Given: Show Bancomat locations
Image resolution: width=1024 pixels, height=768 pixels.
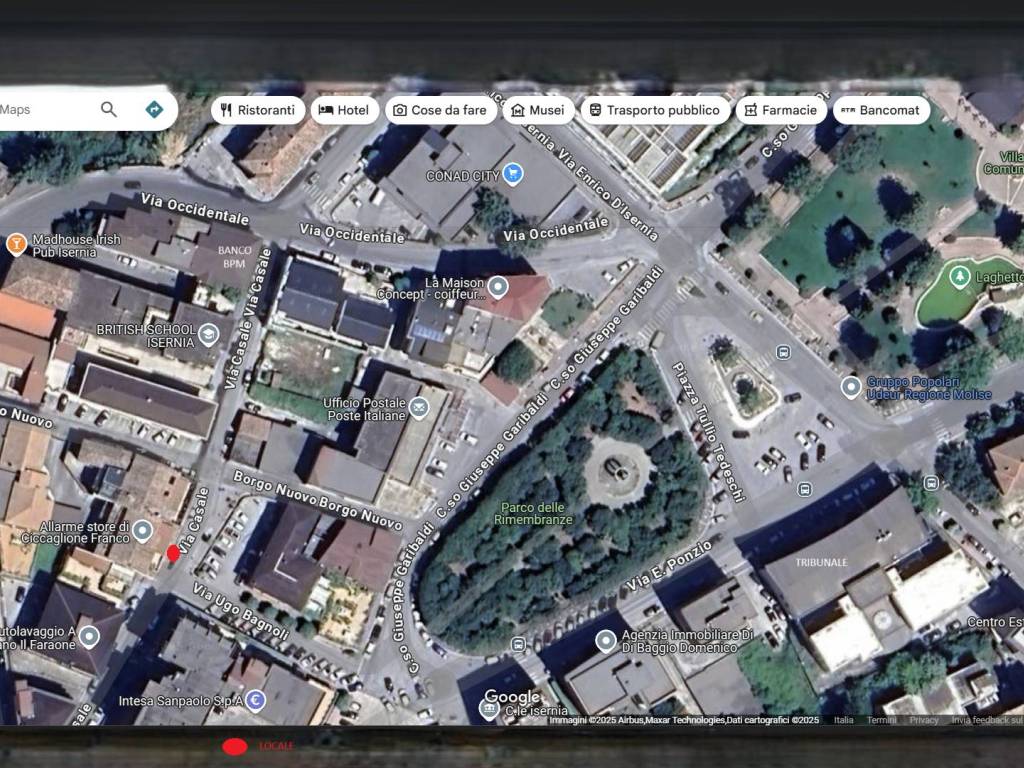Looking at the screenshot, I should coord(881,110).
